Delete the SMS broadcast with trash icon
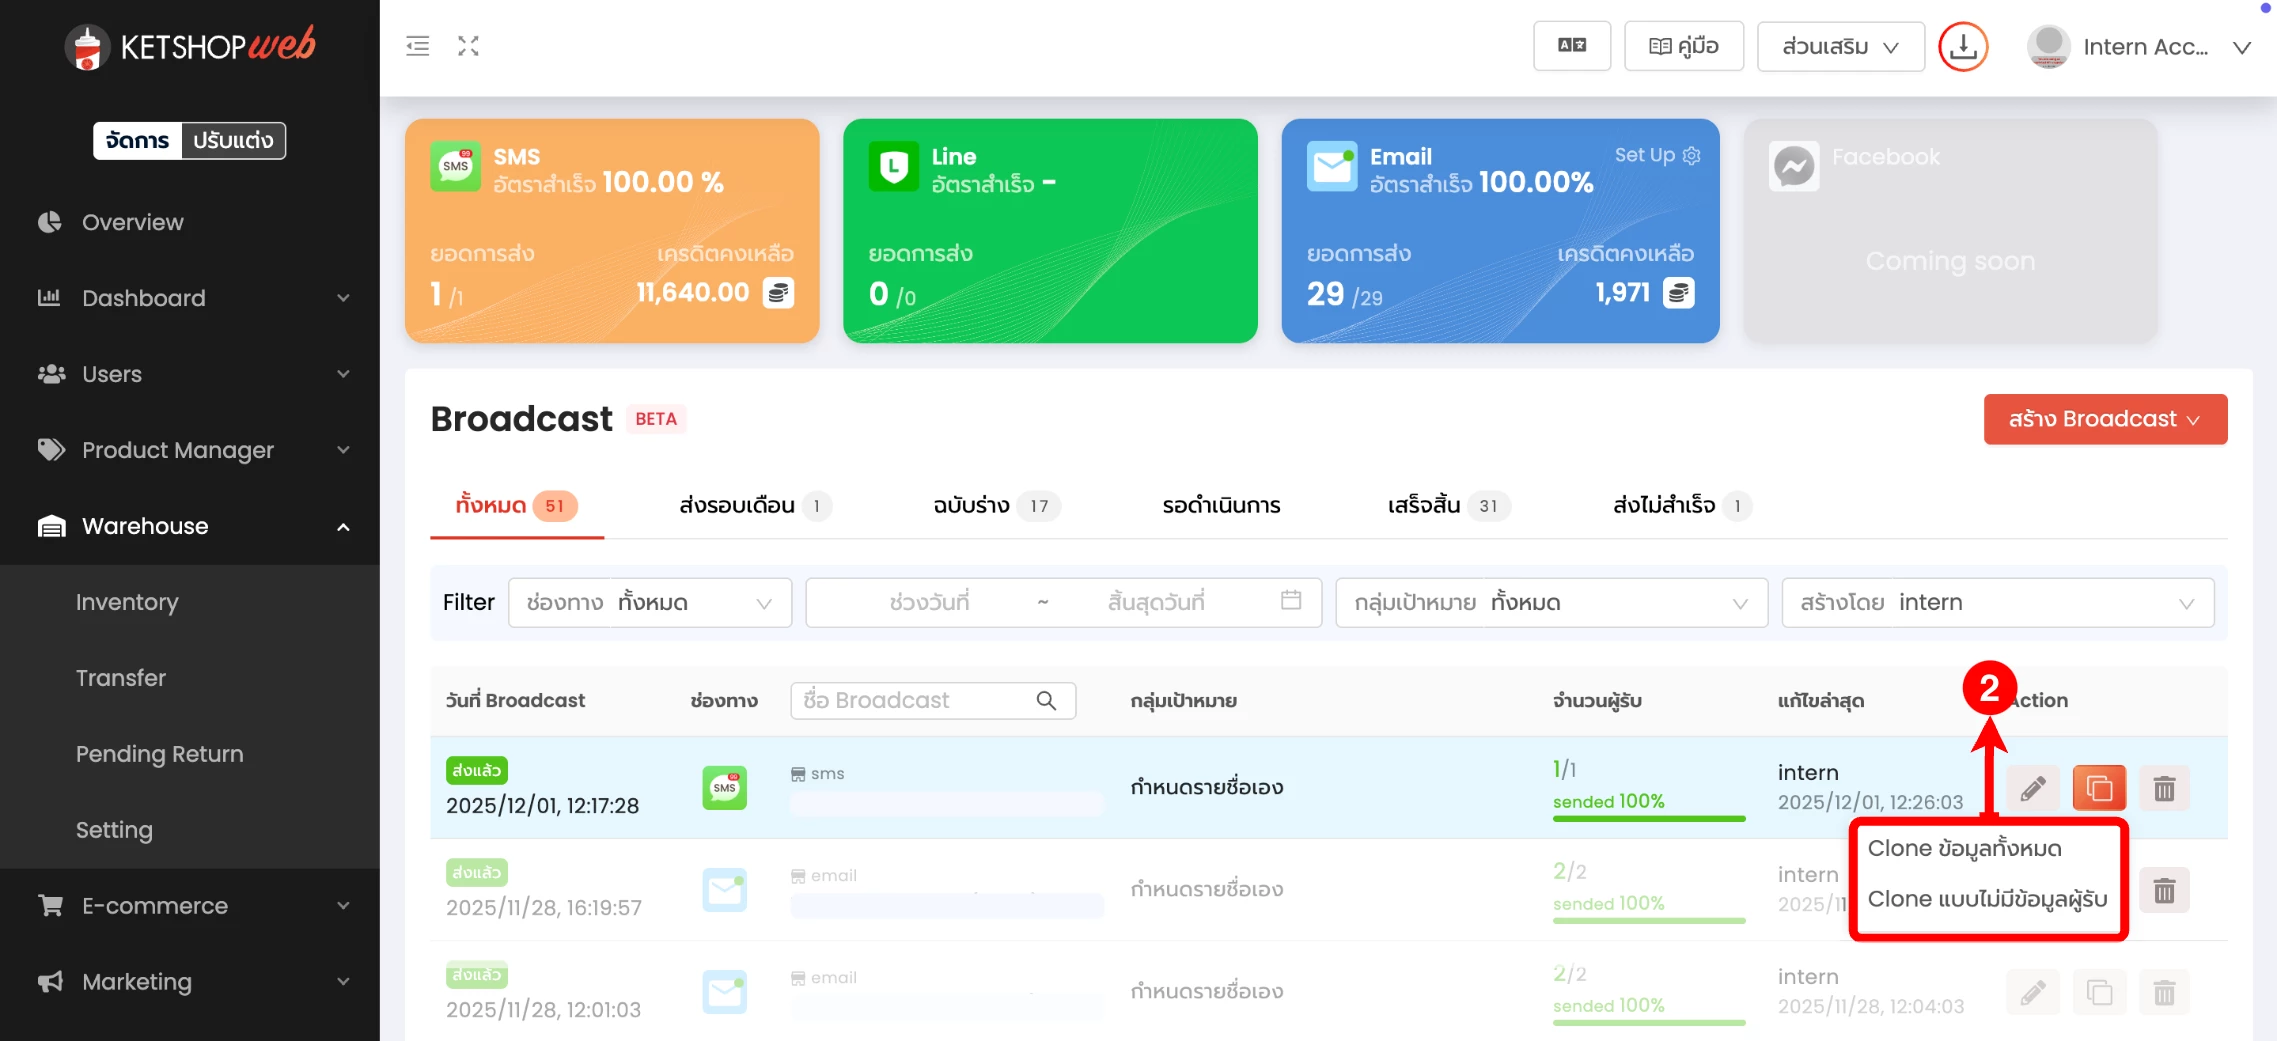The width and height of the screenshot is (2277, 1041). point(2164,788)
